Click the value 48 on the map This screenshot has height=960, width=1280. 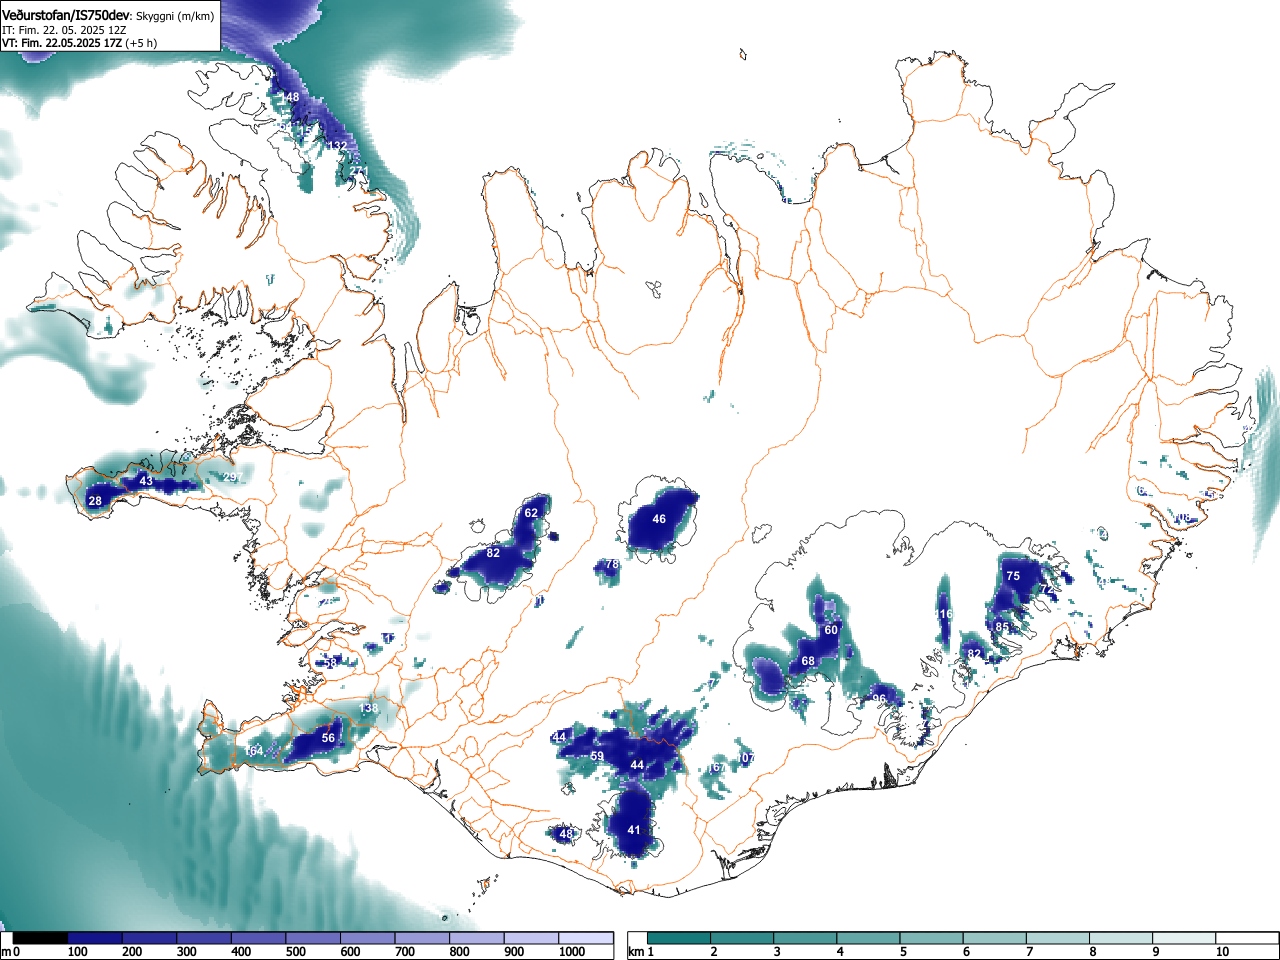click(x=566, y=834)
